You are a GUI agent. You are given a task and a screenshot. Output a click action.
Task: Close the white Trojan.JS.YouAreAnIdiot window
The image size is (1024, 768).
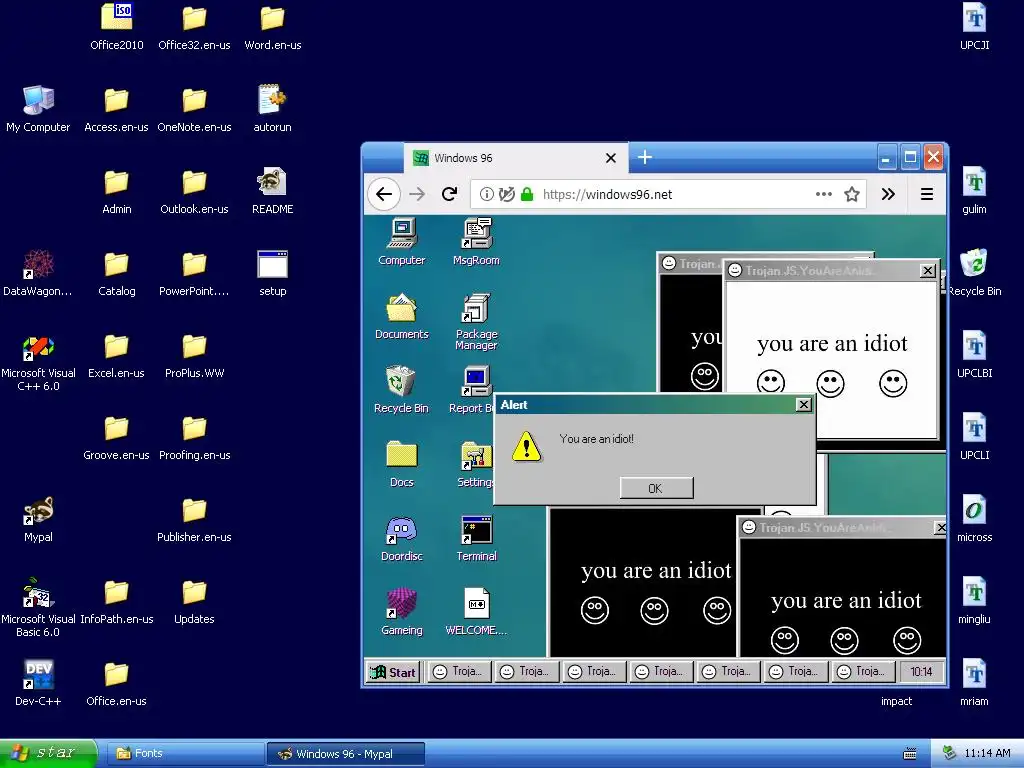tap(927, 270)
